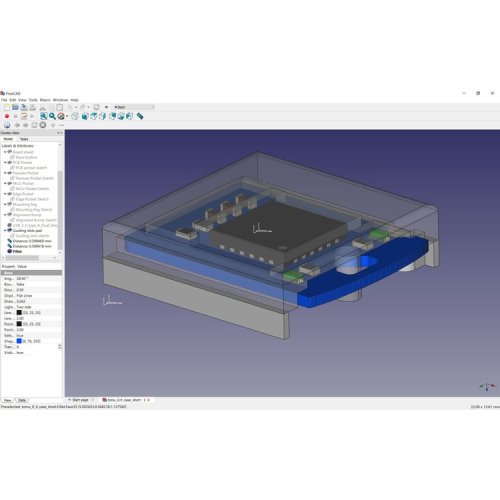
Task: Click the web Home icon
Action: coord(7,125)
